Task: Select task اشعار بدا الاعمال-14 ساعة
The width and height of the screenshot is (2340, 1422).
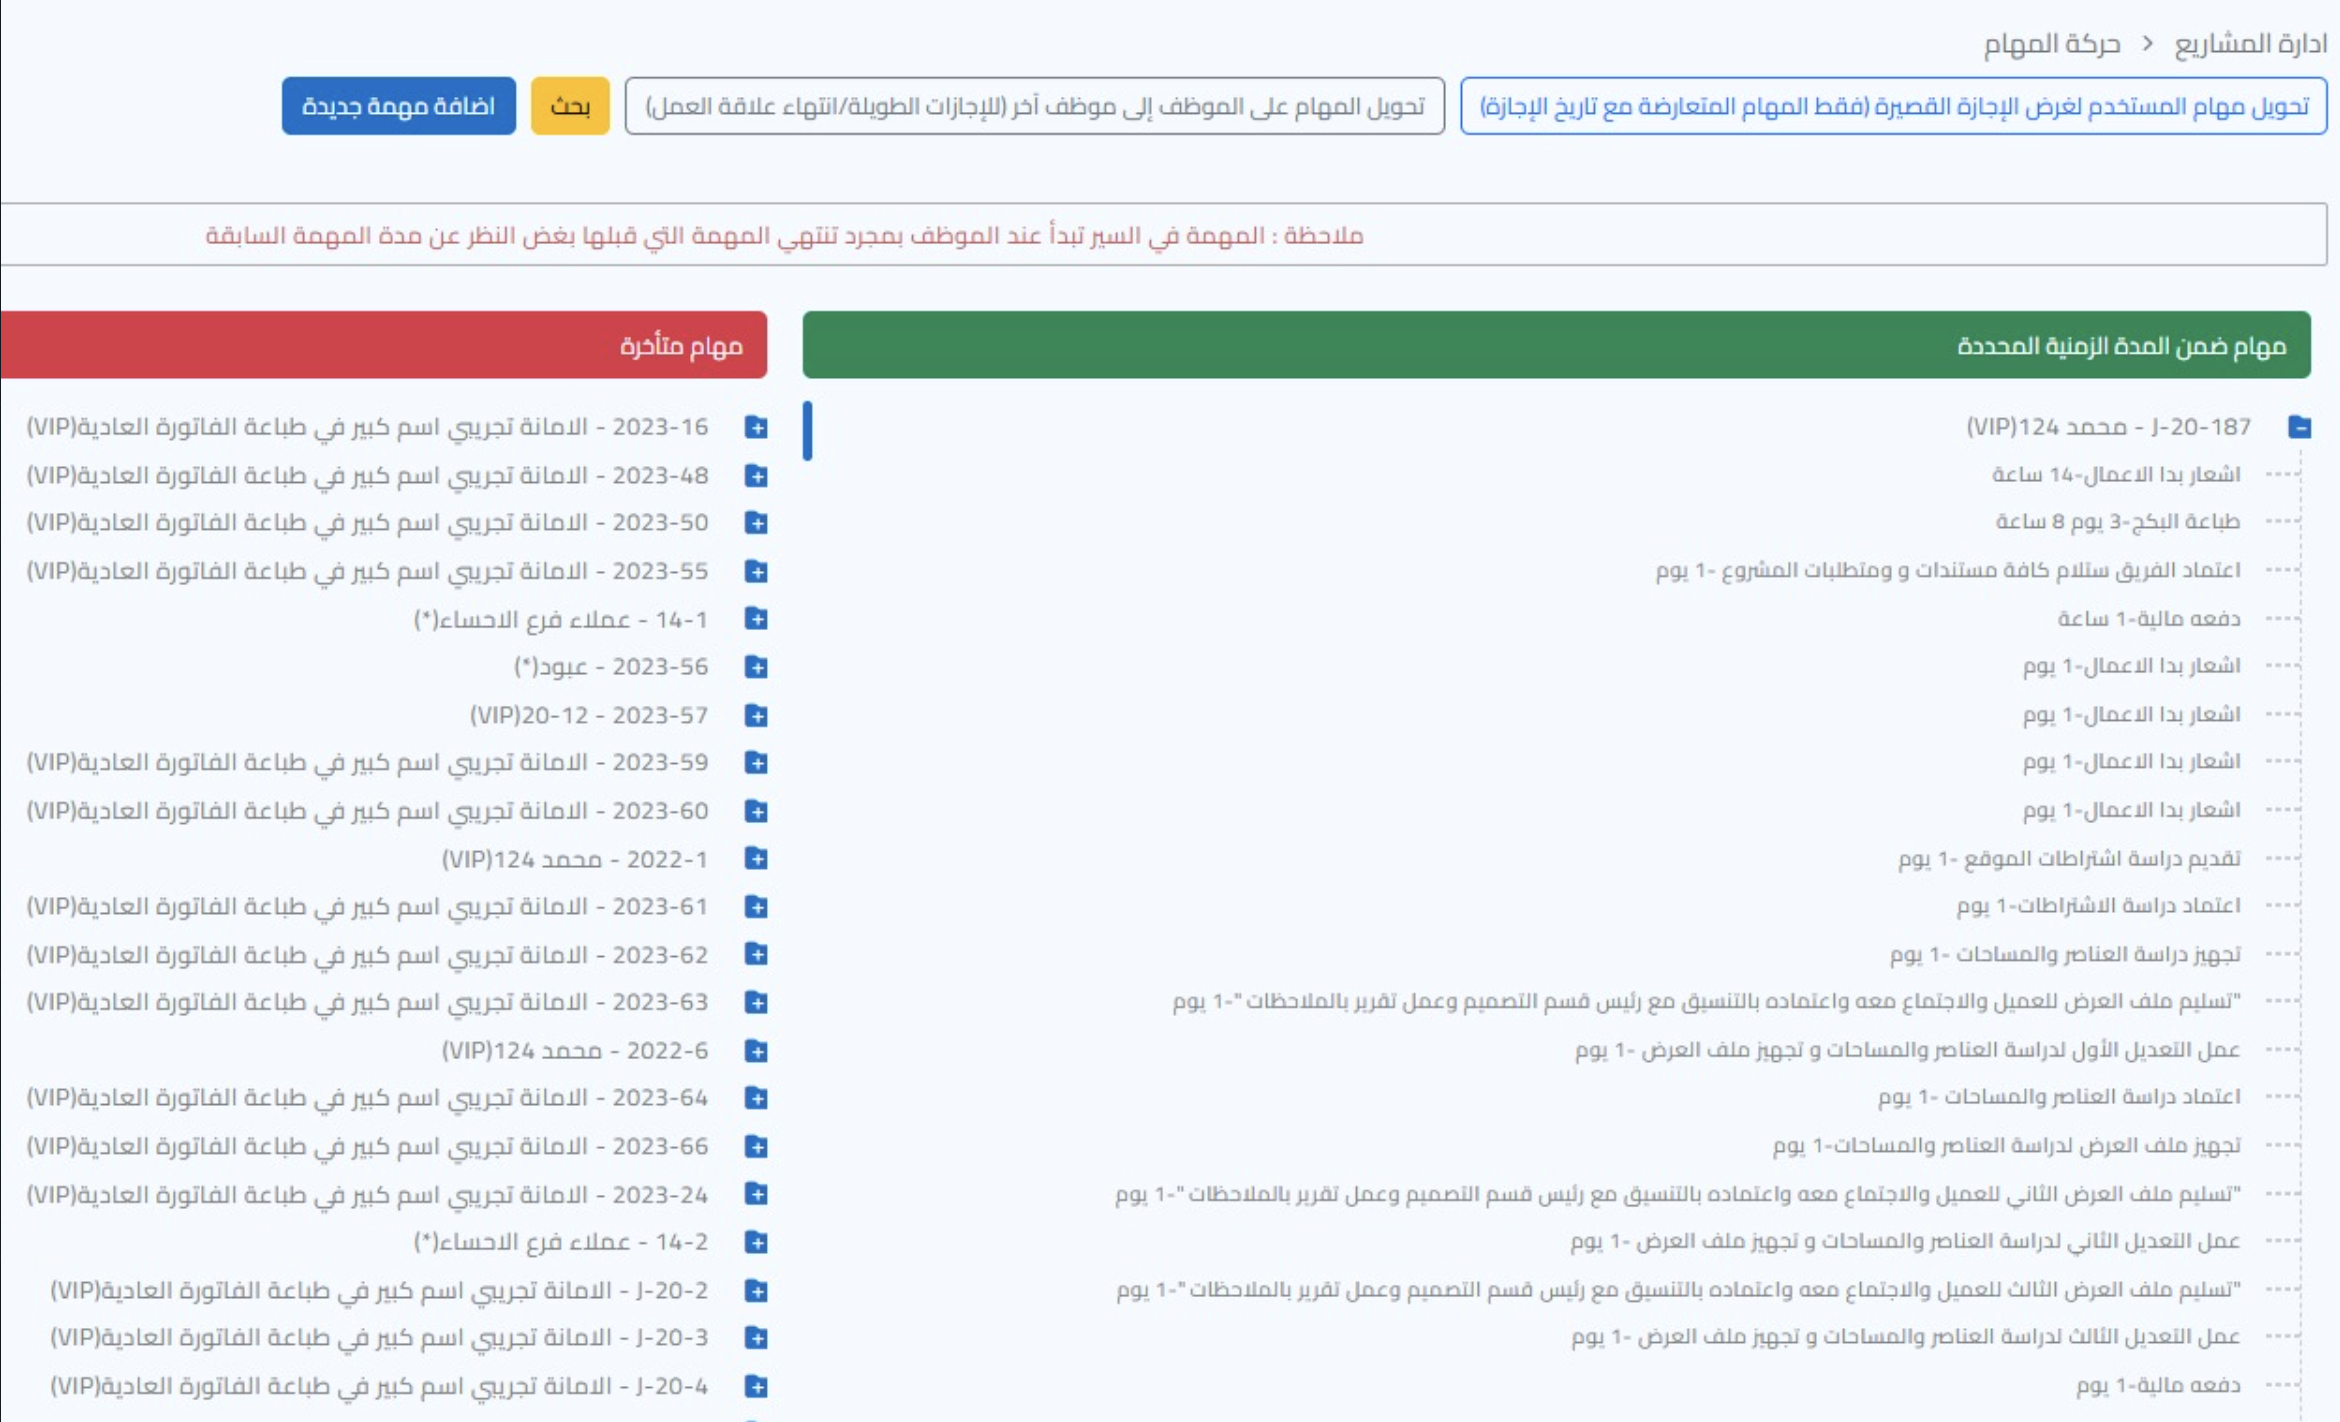Action: pos(2115,474)
